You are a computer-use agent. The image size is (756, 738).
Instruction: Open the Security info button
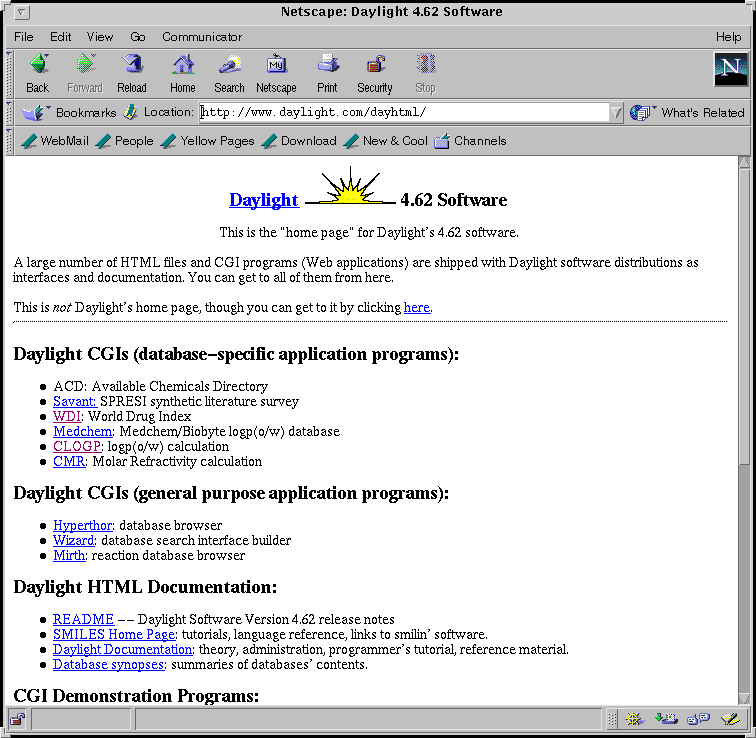click(x=375, y=73)
